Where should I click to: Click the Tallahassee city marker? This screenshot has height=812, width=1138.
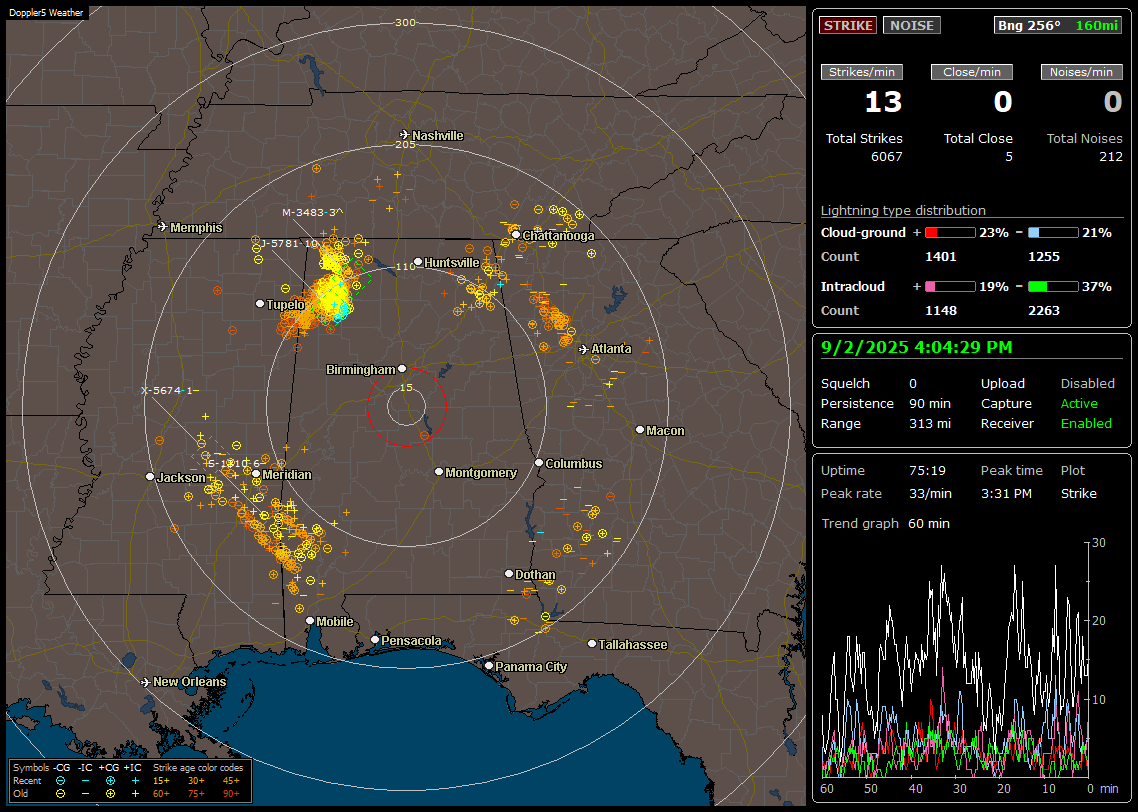click(x=592, y=644)
